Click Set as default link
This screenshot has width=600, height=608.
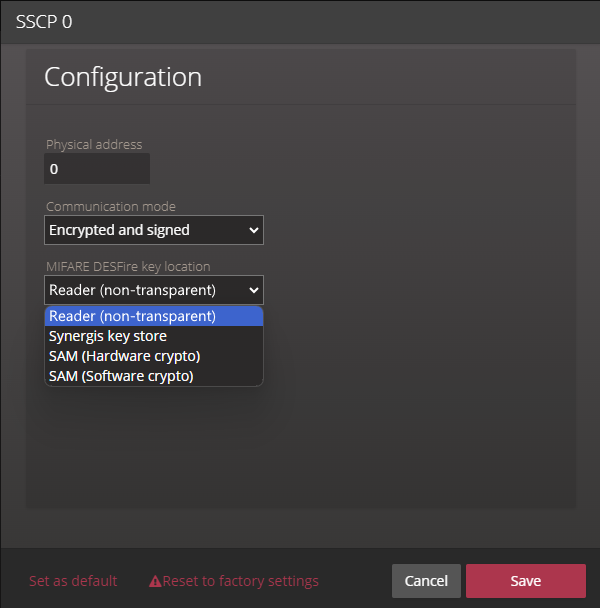click(x=73, y=581)
